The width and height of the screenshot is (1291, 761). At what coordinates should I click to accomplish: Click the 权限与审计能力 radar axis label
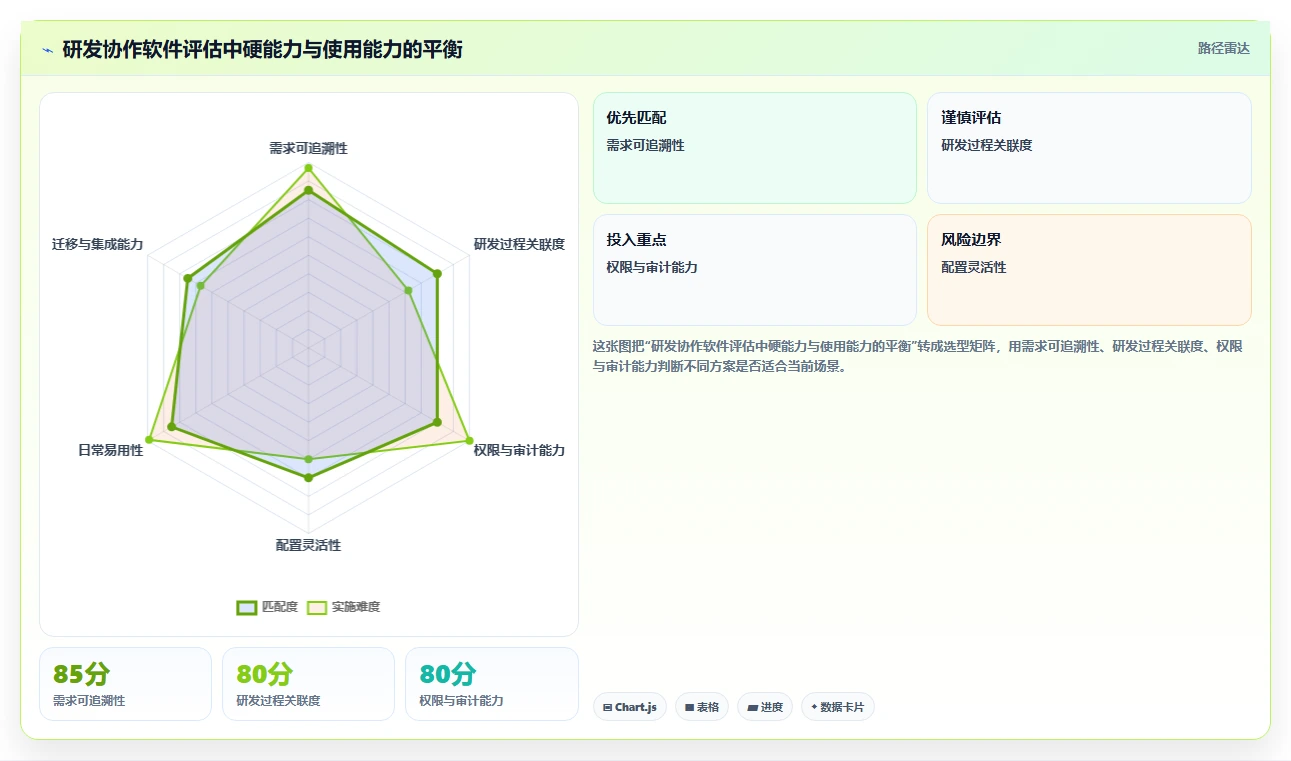[519, 450]
